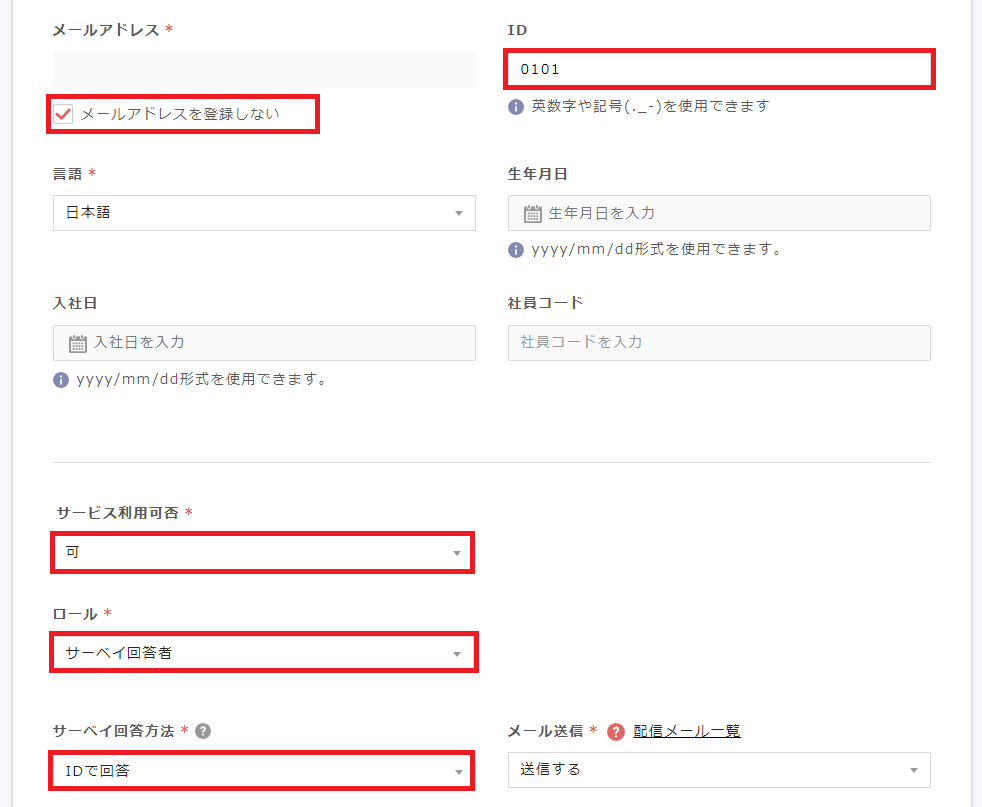Open the 配信メール一覧 link
The image size is (982, 807).
point(687,731)
